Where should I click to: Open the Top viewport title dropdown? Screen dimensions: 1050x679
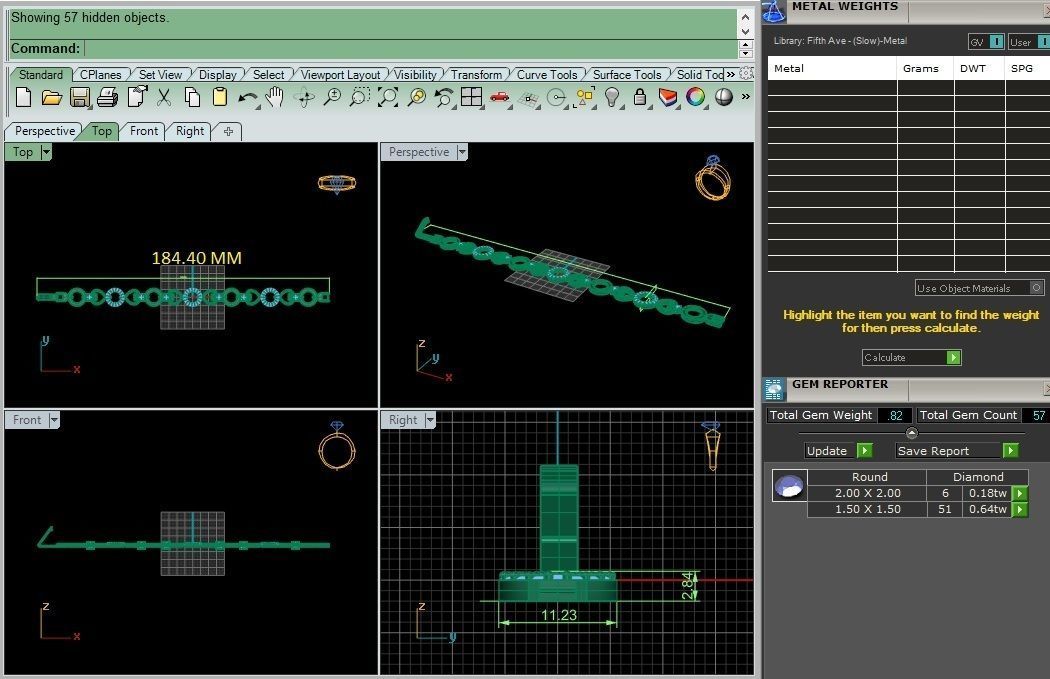tap(46, 152)
